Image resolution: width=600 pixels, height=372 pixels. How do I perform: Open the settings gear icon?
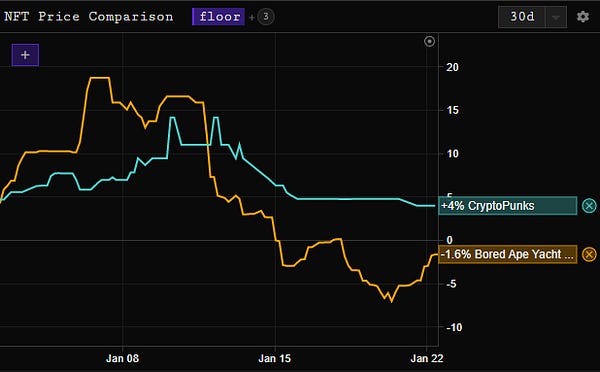click(582, 17)
